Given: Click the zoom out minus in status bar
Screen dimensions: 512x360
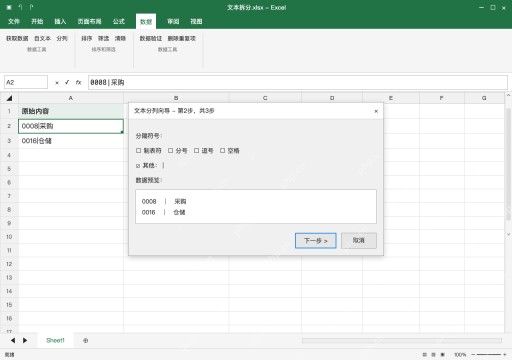Looking at the screenshot, I should point(473,355).
